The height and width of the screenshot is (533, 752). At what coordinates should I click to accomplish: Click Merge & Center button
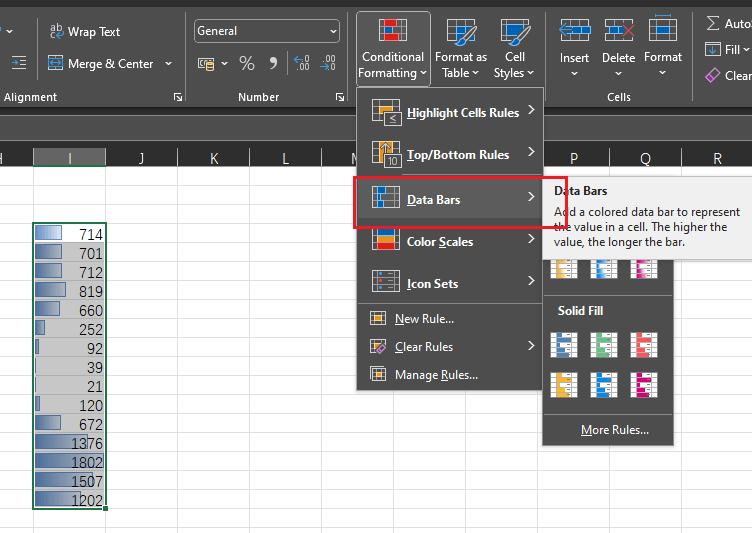tap(101, 63)
